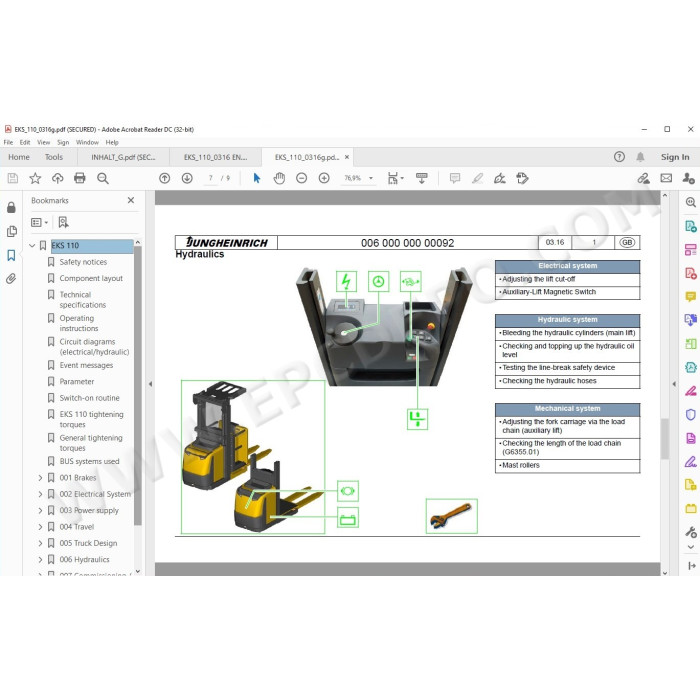Go to the Home tab
The width and height of the screenshot is (700, 700).
pyautogui.click(x=19, y=157)
